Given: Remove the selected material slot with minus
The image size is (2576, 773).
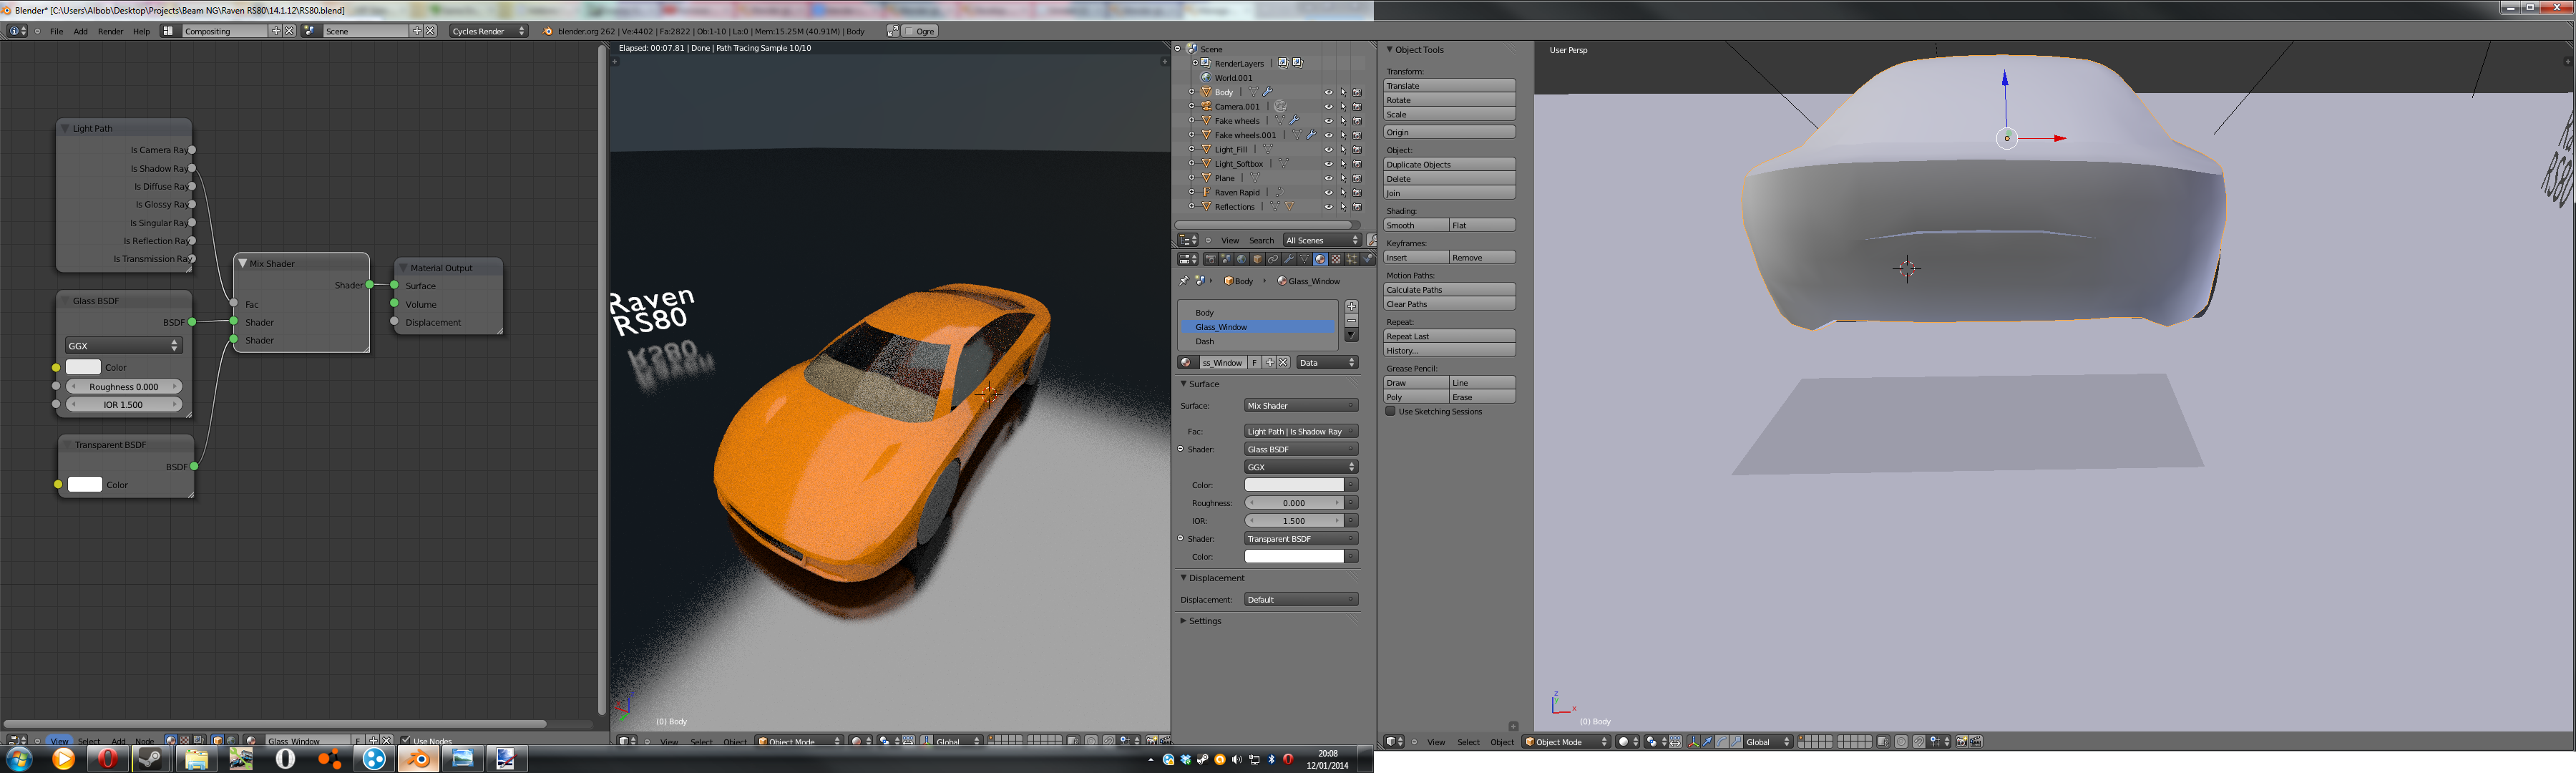Looking at the screenshot, I should (1352, 321).
